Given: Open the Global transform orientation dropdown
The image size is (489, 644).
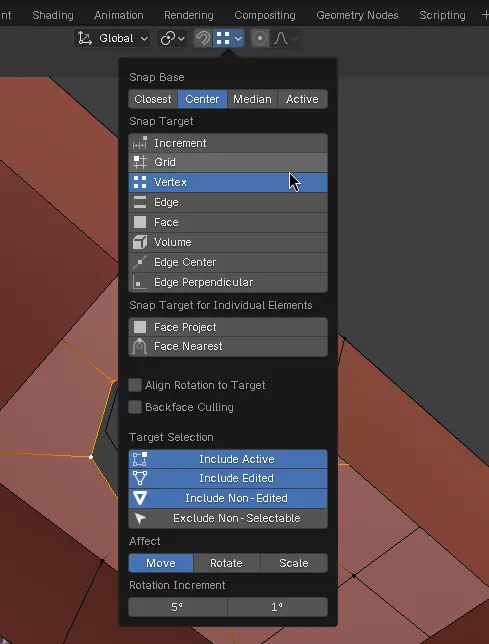Looking at the screenshot, I should click(112, 39).
